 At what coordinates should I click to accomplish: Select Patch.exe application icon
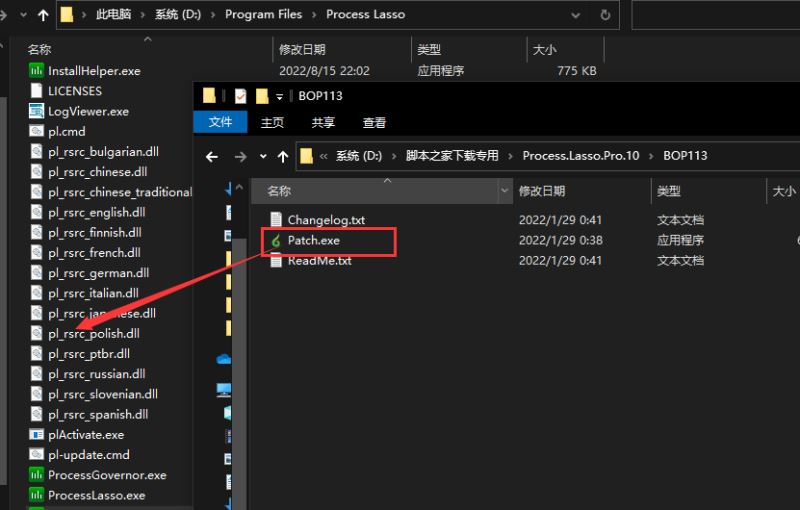(276, 241)
